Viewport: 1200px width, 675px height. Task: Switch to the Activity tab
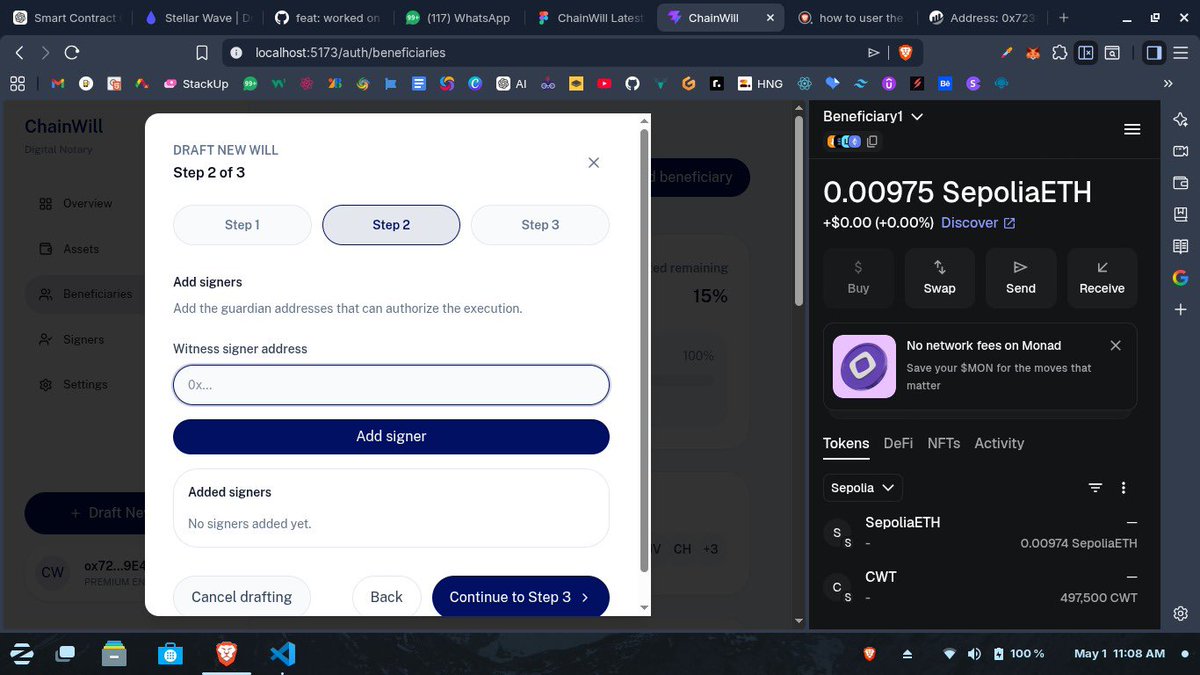(x=999, y=443)
